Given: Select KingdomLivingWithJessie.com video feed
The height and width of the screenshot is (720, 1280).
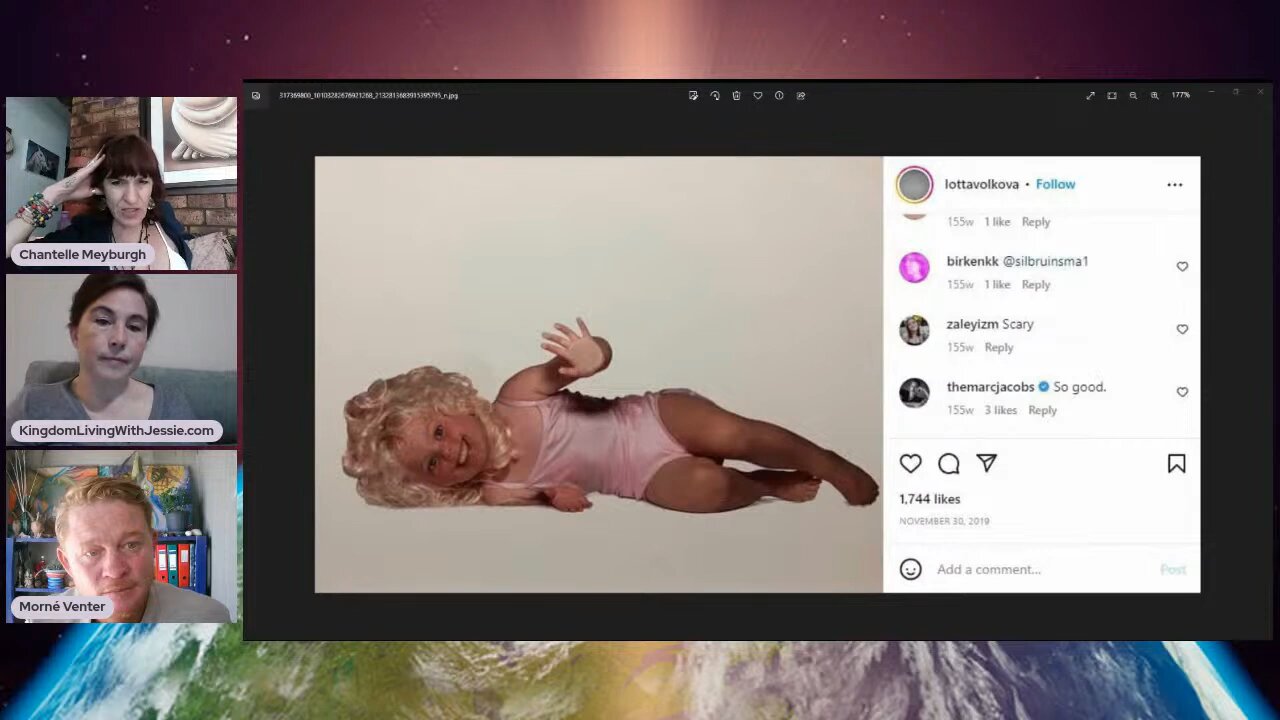Looking at the screenshot, I should point(122,360).
